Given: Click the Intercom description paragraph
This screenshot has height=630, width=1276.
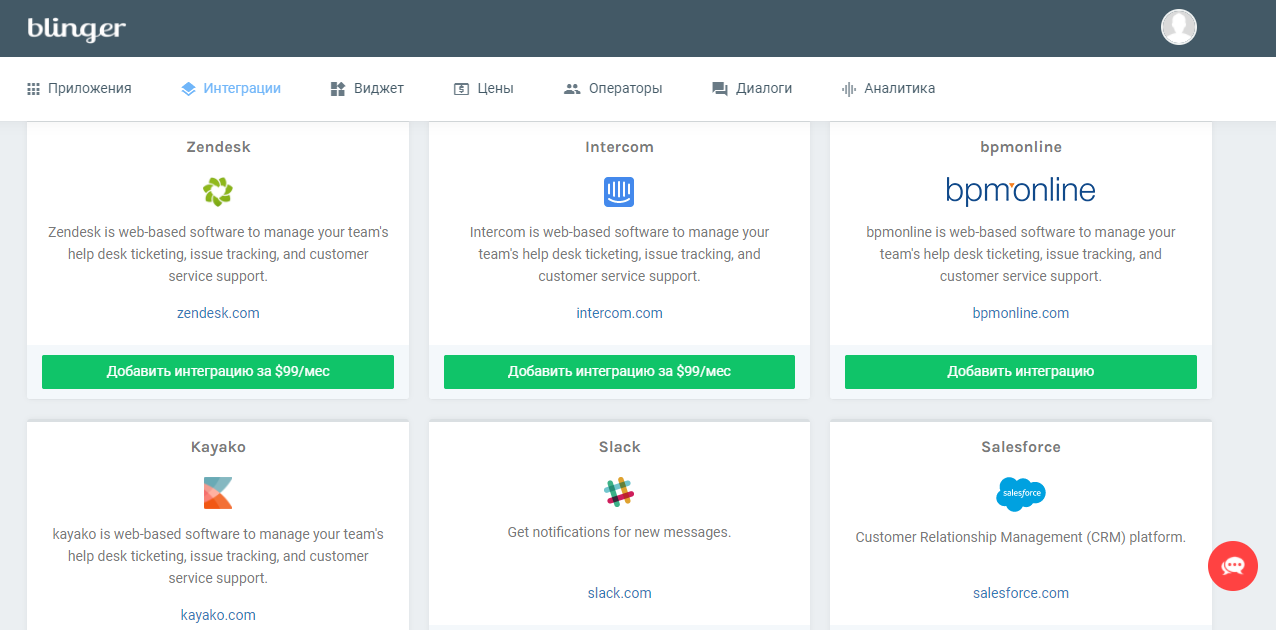Looking at the screenshot, I should (x=619, y=254).
